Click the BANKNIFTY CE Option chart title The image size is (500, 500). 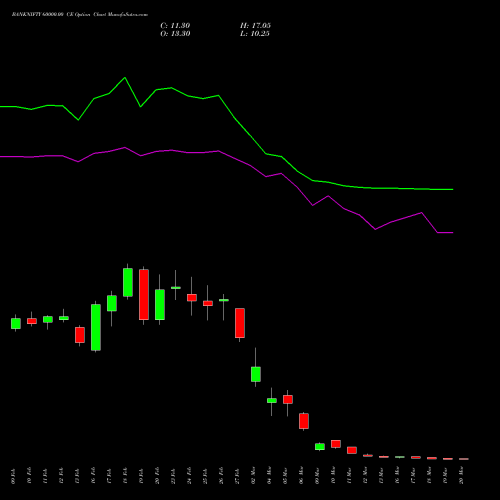click(80, 15)
